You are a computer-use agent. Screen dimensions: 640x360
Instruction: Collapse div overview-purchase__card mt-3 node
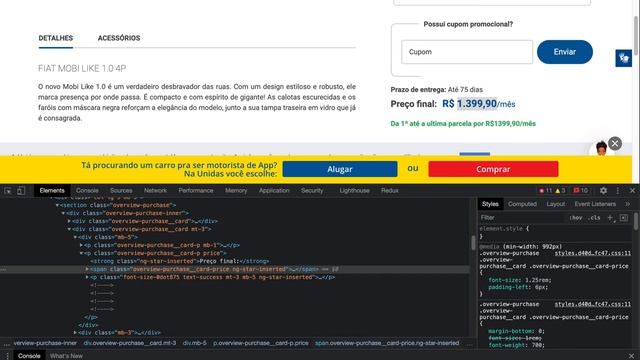pos(69,229)
